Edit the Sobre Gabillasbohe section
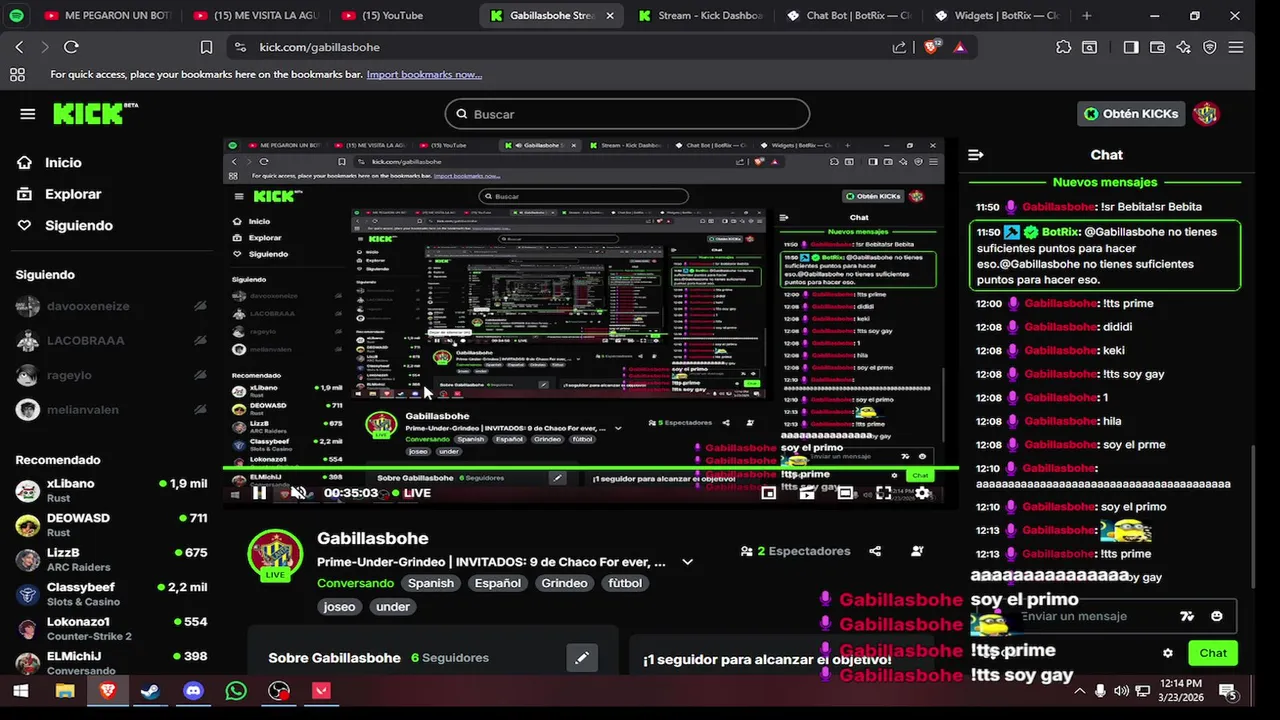The image size is (1280, 720). pyautogui.click(x=582, y=657)
